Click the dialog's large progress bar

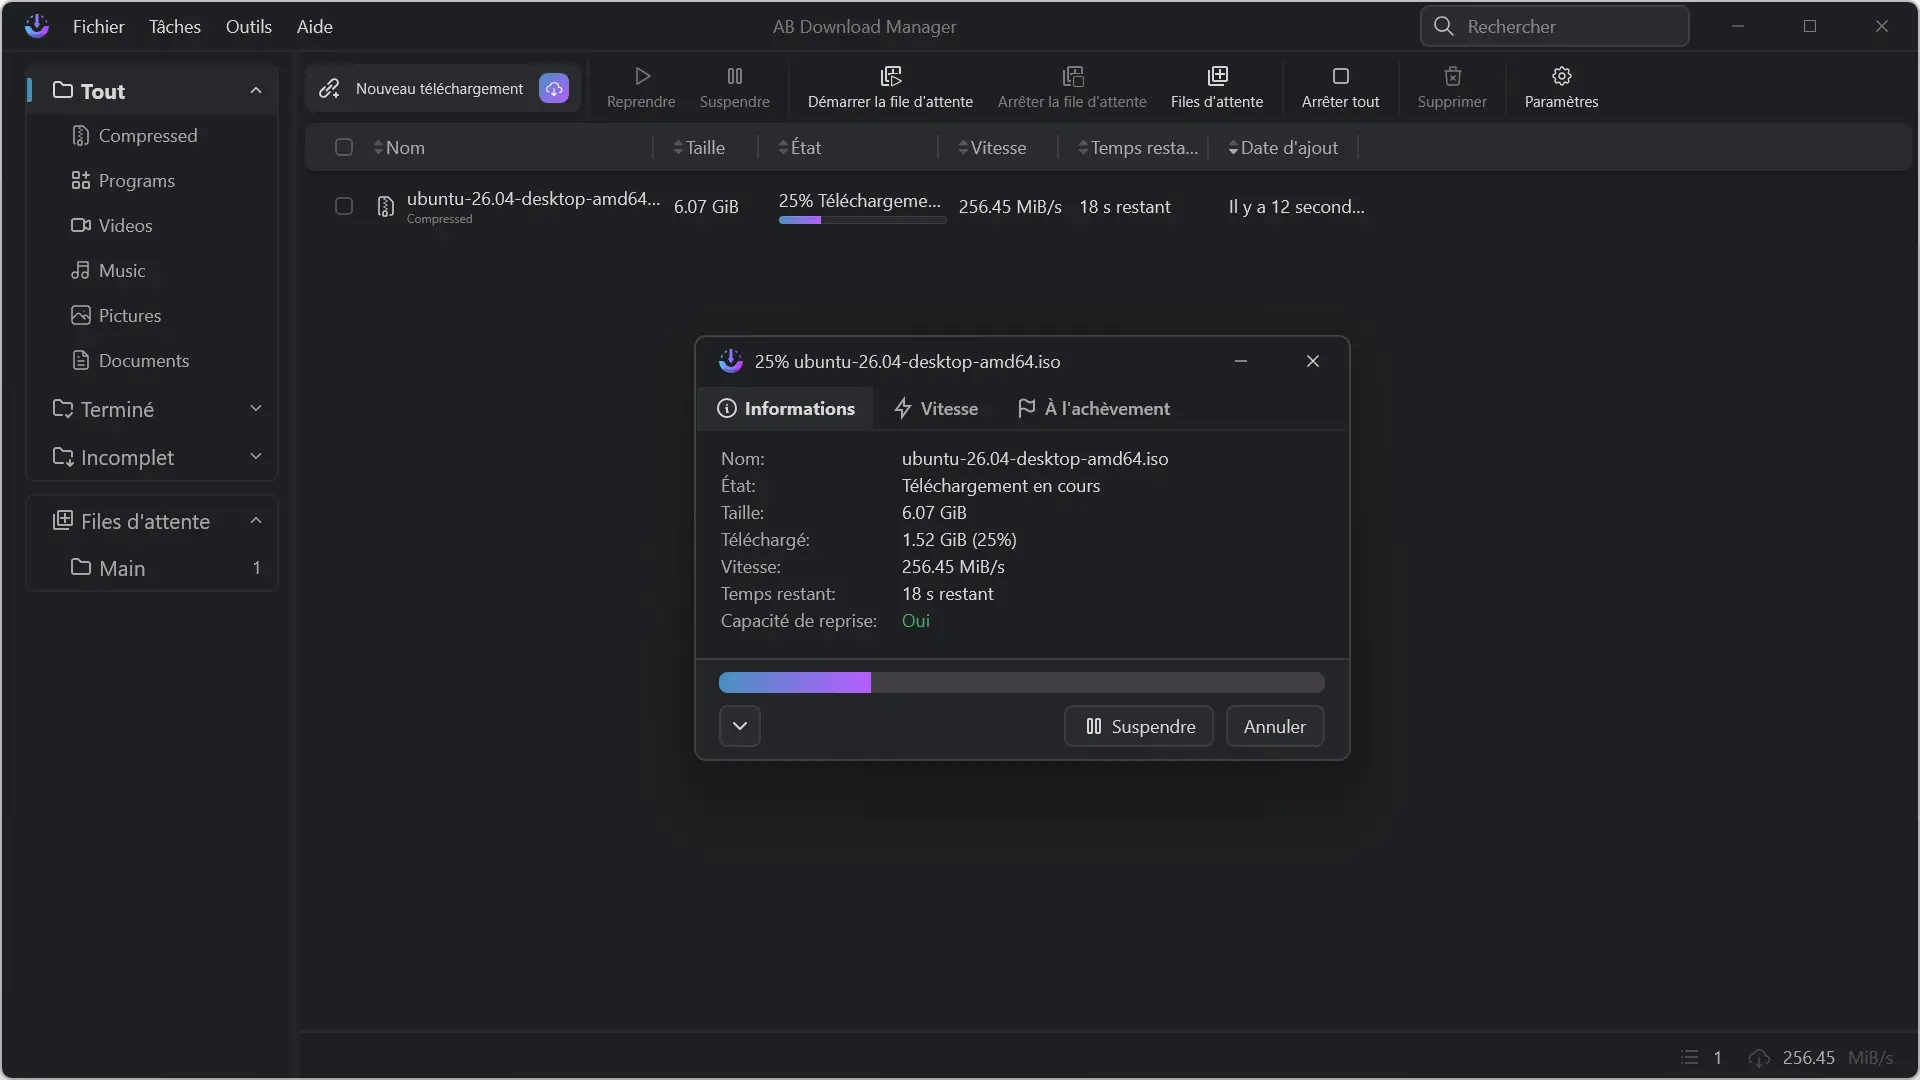(x=1022, y=682)
